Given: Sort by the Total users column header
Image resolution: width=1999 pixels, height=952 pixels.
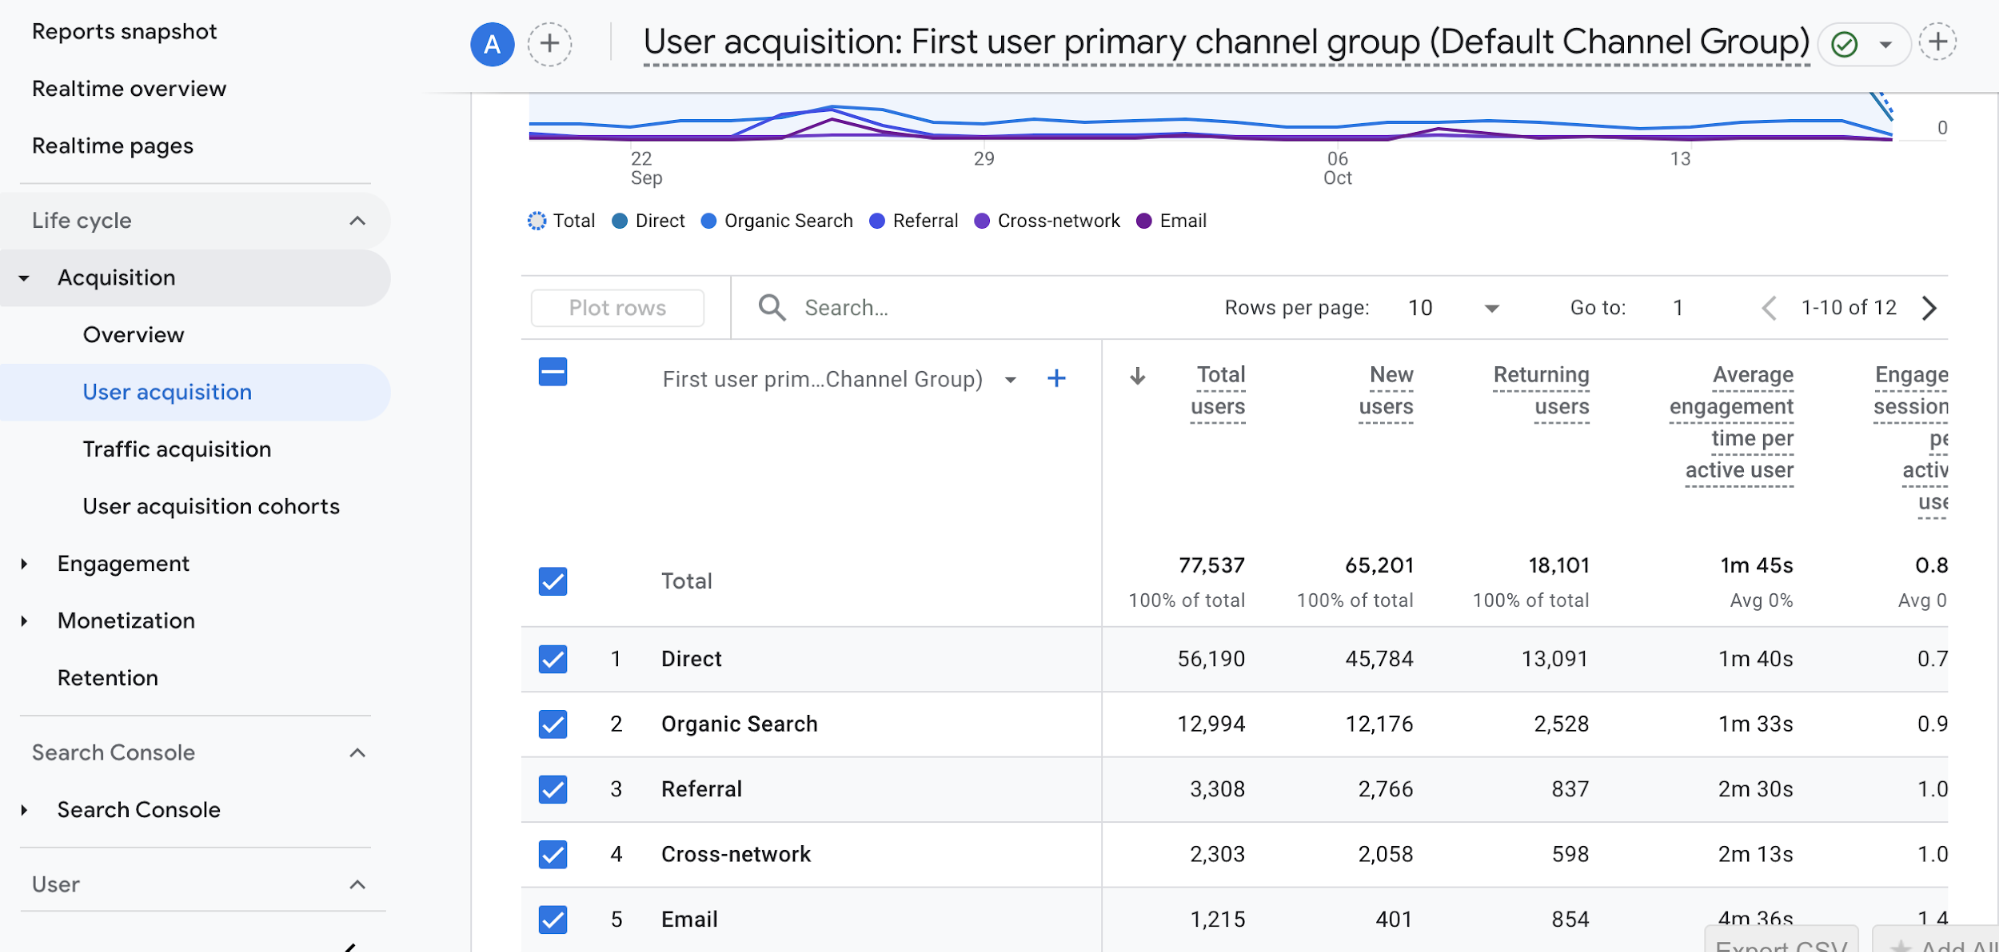Looking at the screenshot, I should [x=1218, y=391].
